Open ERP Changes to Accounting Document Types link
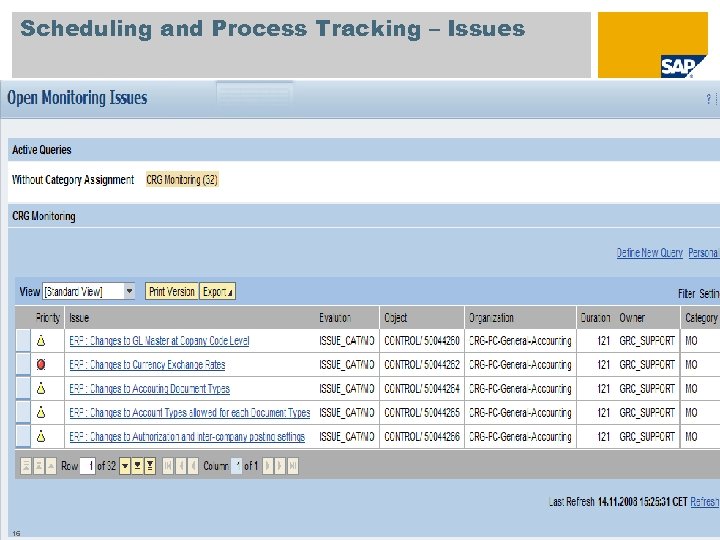Viewport: 720px width, 540px height. click(x=150, y=388)
